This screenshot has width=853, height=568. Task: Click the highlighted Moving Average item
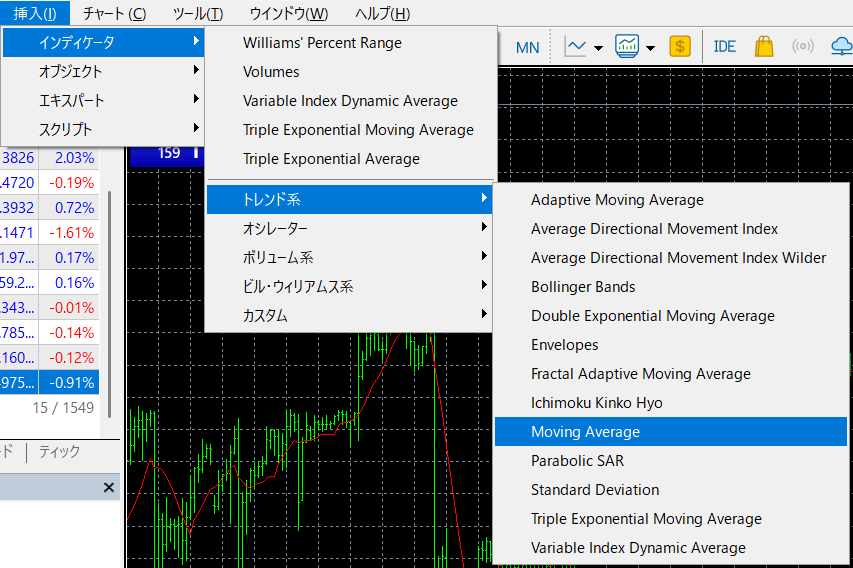pos(671,431)
